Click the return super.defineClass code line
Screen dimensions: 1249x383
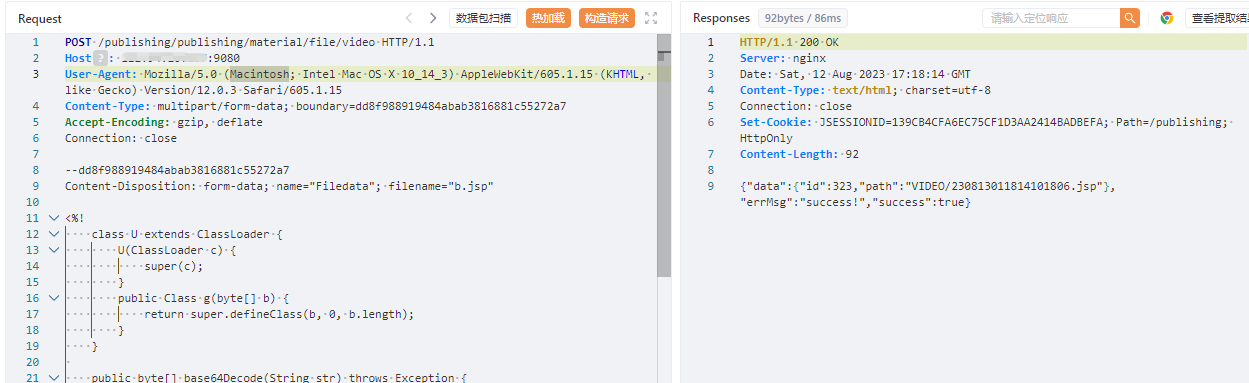[279, 314]
